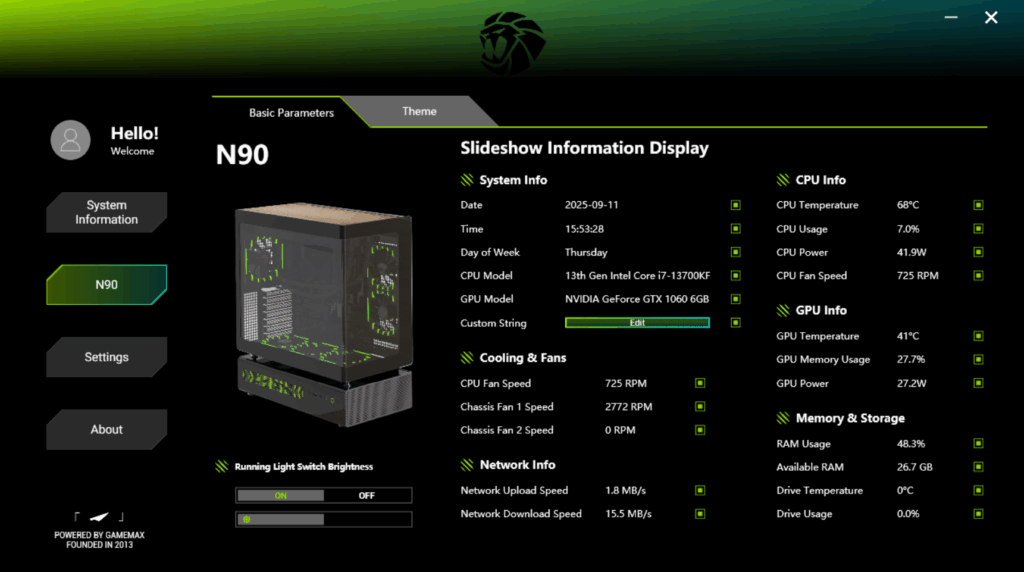Turn running light OFF
Screen dimensions: 1024x572
coord(367,496)
